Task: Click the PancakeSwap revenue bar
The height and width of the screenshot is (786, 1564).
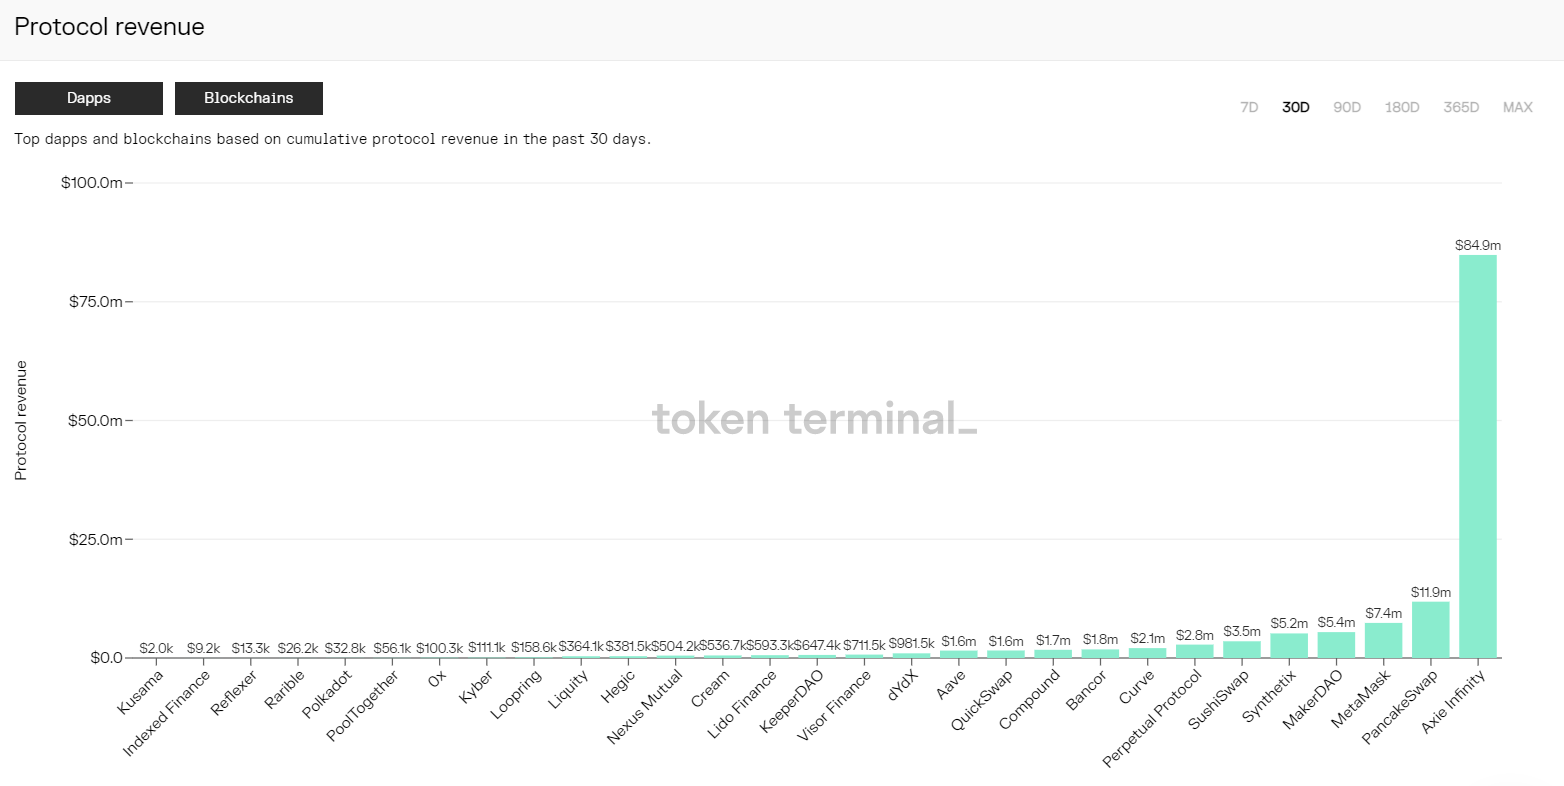Action: point(1431,629)
